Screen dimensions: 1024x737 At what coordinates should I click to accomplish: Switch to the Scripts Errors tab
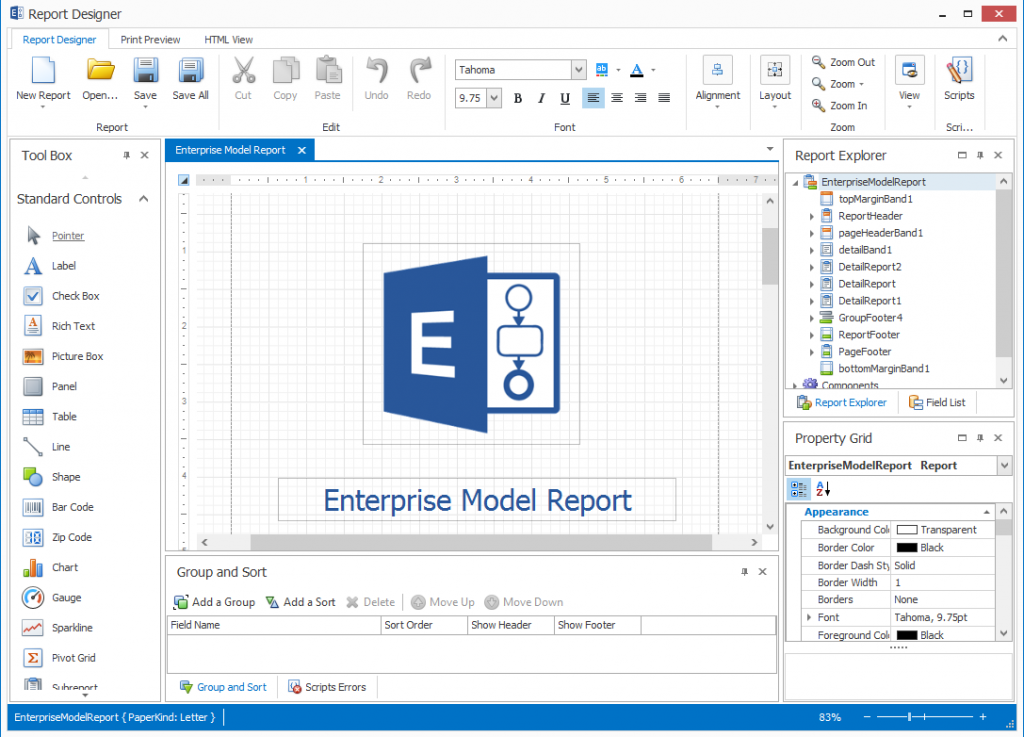[x=327, y=687]
